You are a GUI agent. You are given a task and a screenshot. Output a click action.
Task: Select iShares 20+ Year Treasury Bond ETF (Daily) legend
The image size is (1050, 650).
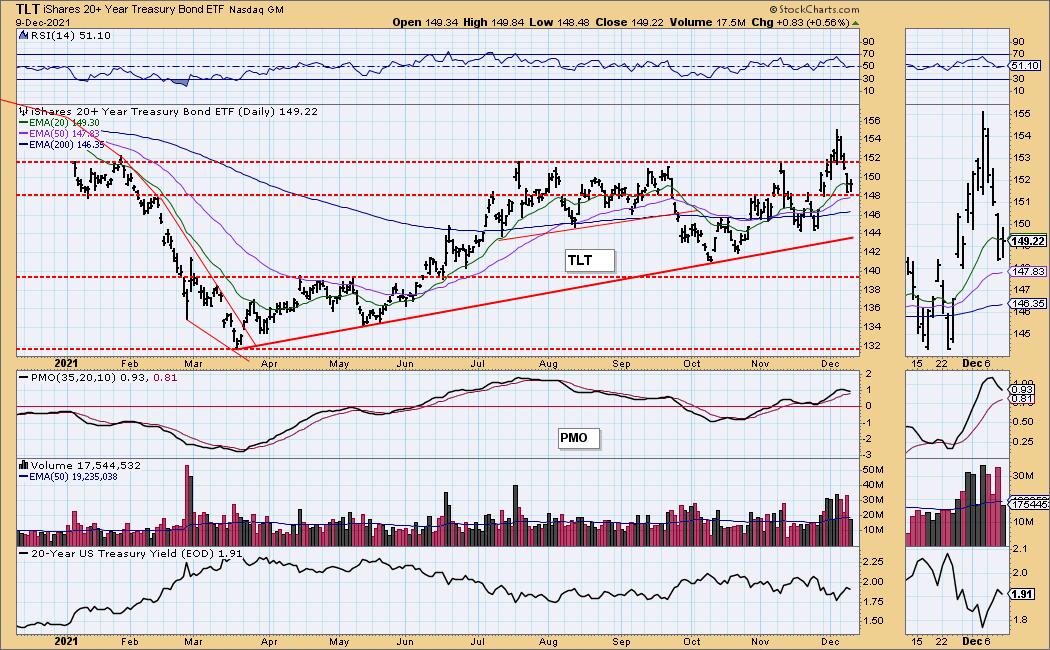click(x=174, y=112)
